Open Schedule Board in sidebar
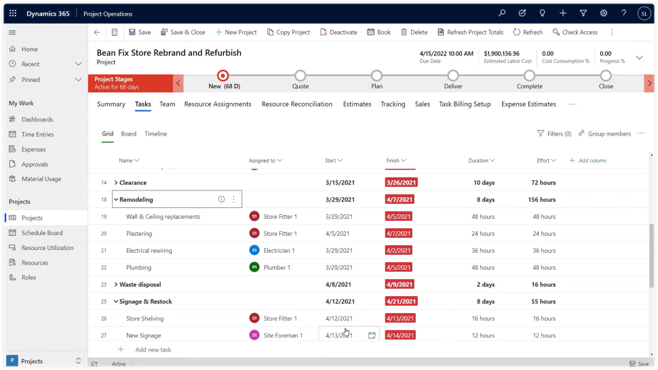This screenshot has height=370, width=658. pos(42,233)
